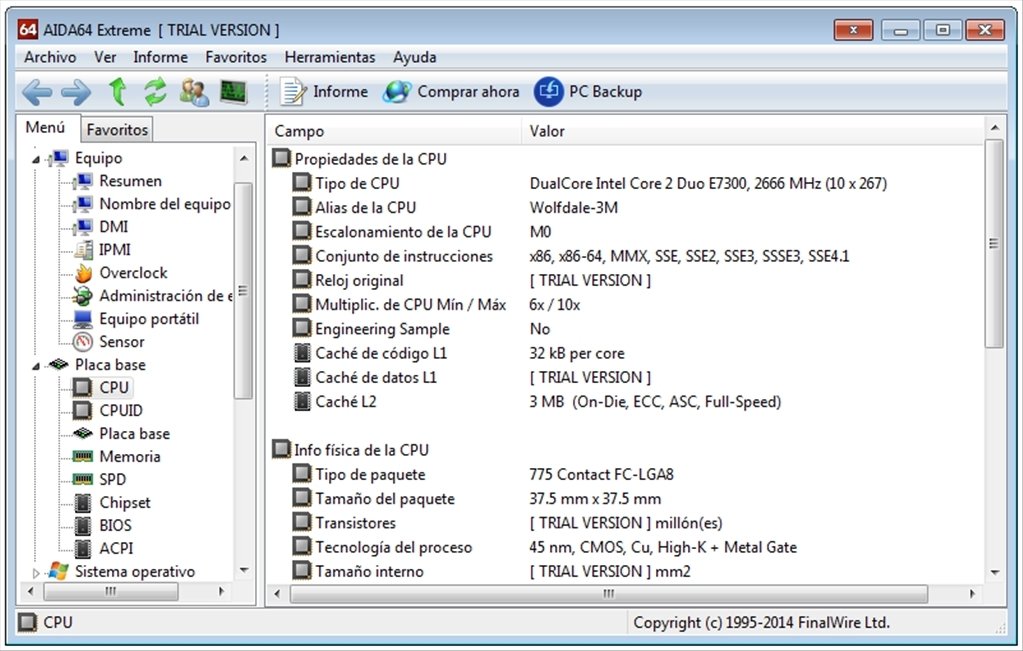Open the Sensor gauge item
The width and height of the screenshot is (1023, 651).
click(108, 342)
